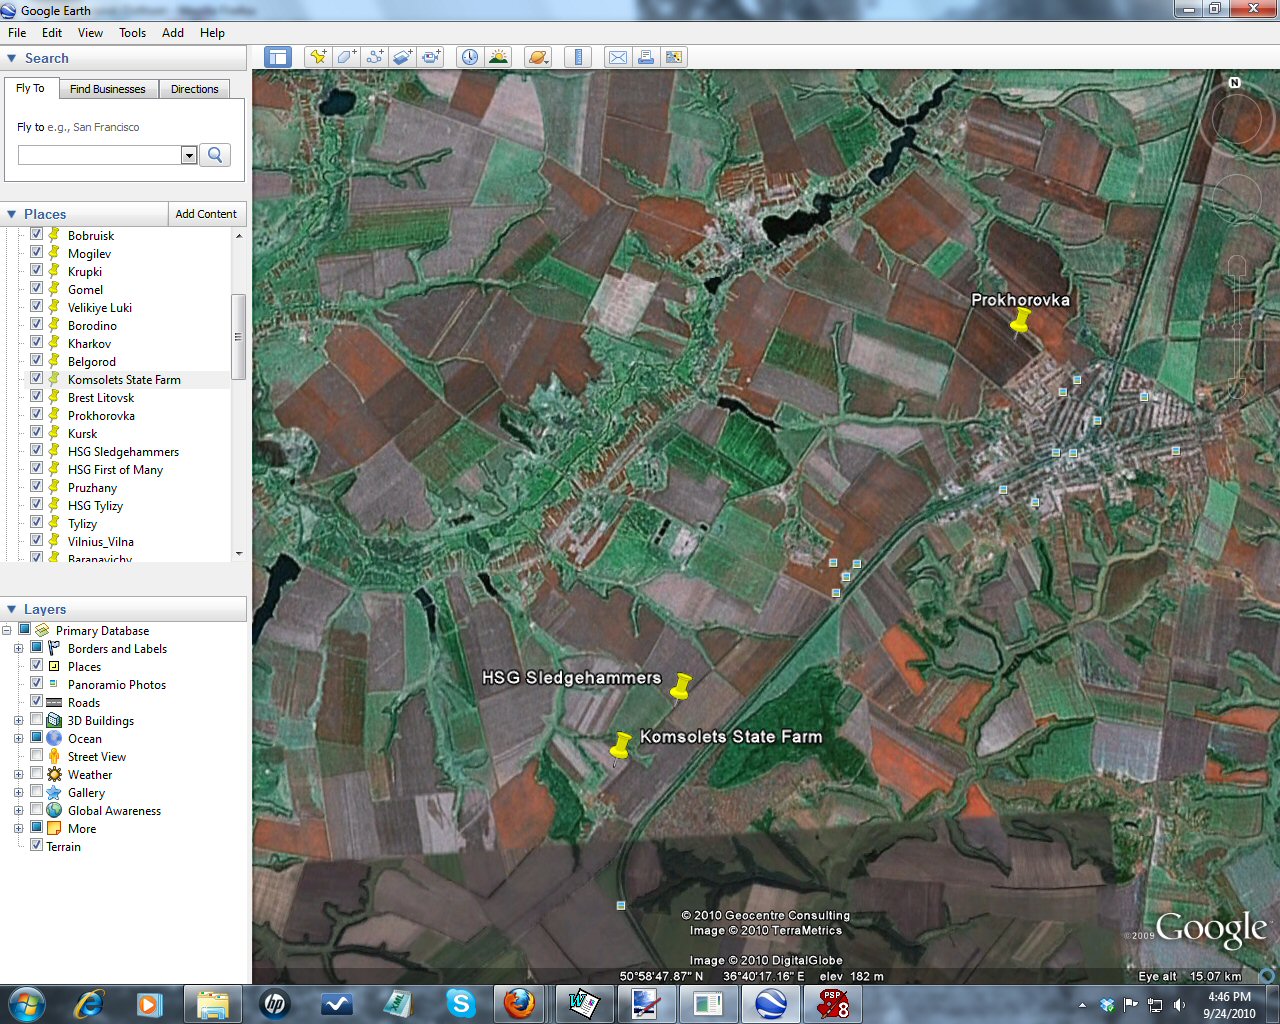Click the Add Content button
This screenshot has height=1024, width=1280.
coord(206,214)
